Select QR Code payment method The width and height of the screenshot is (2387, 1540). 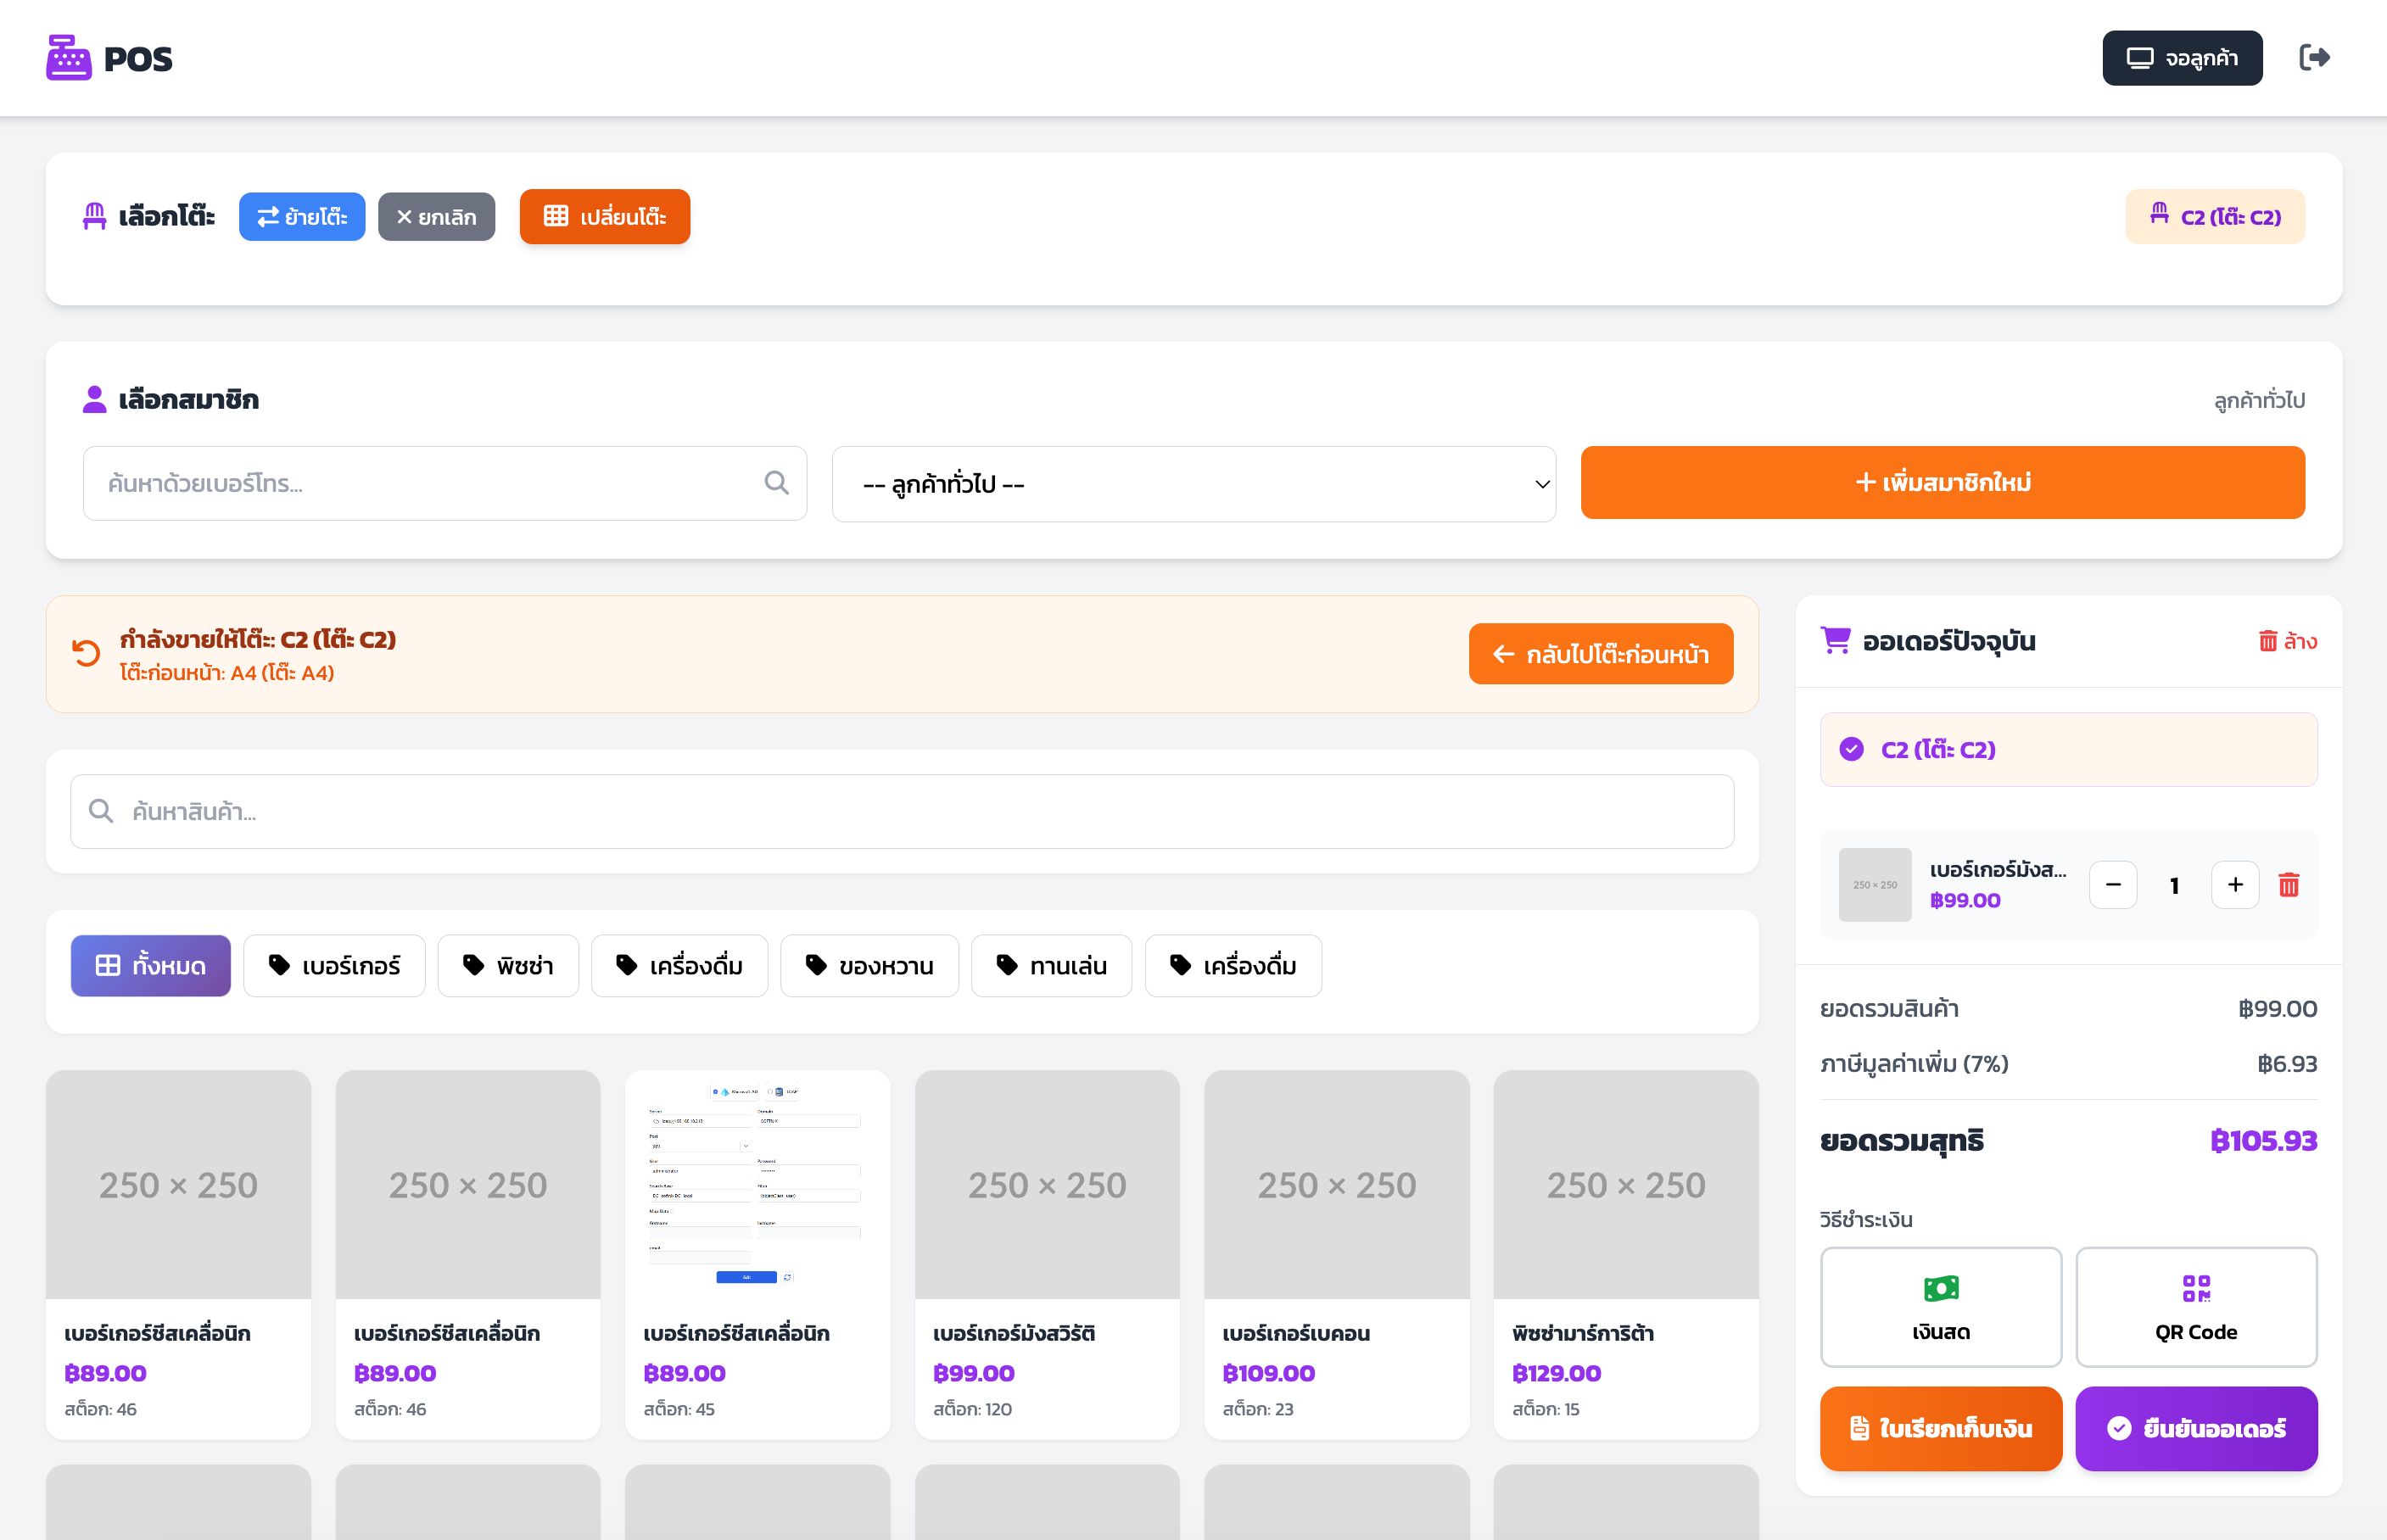click(x=2195, y=1306)
